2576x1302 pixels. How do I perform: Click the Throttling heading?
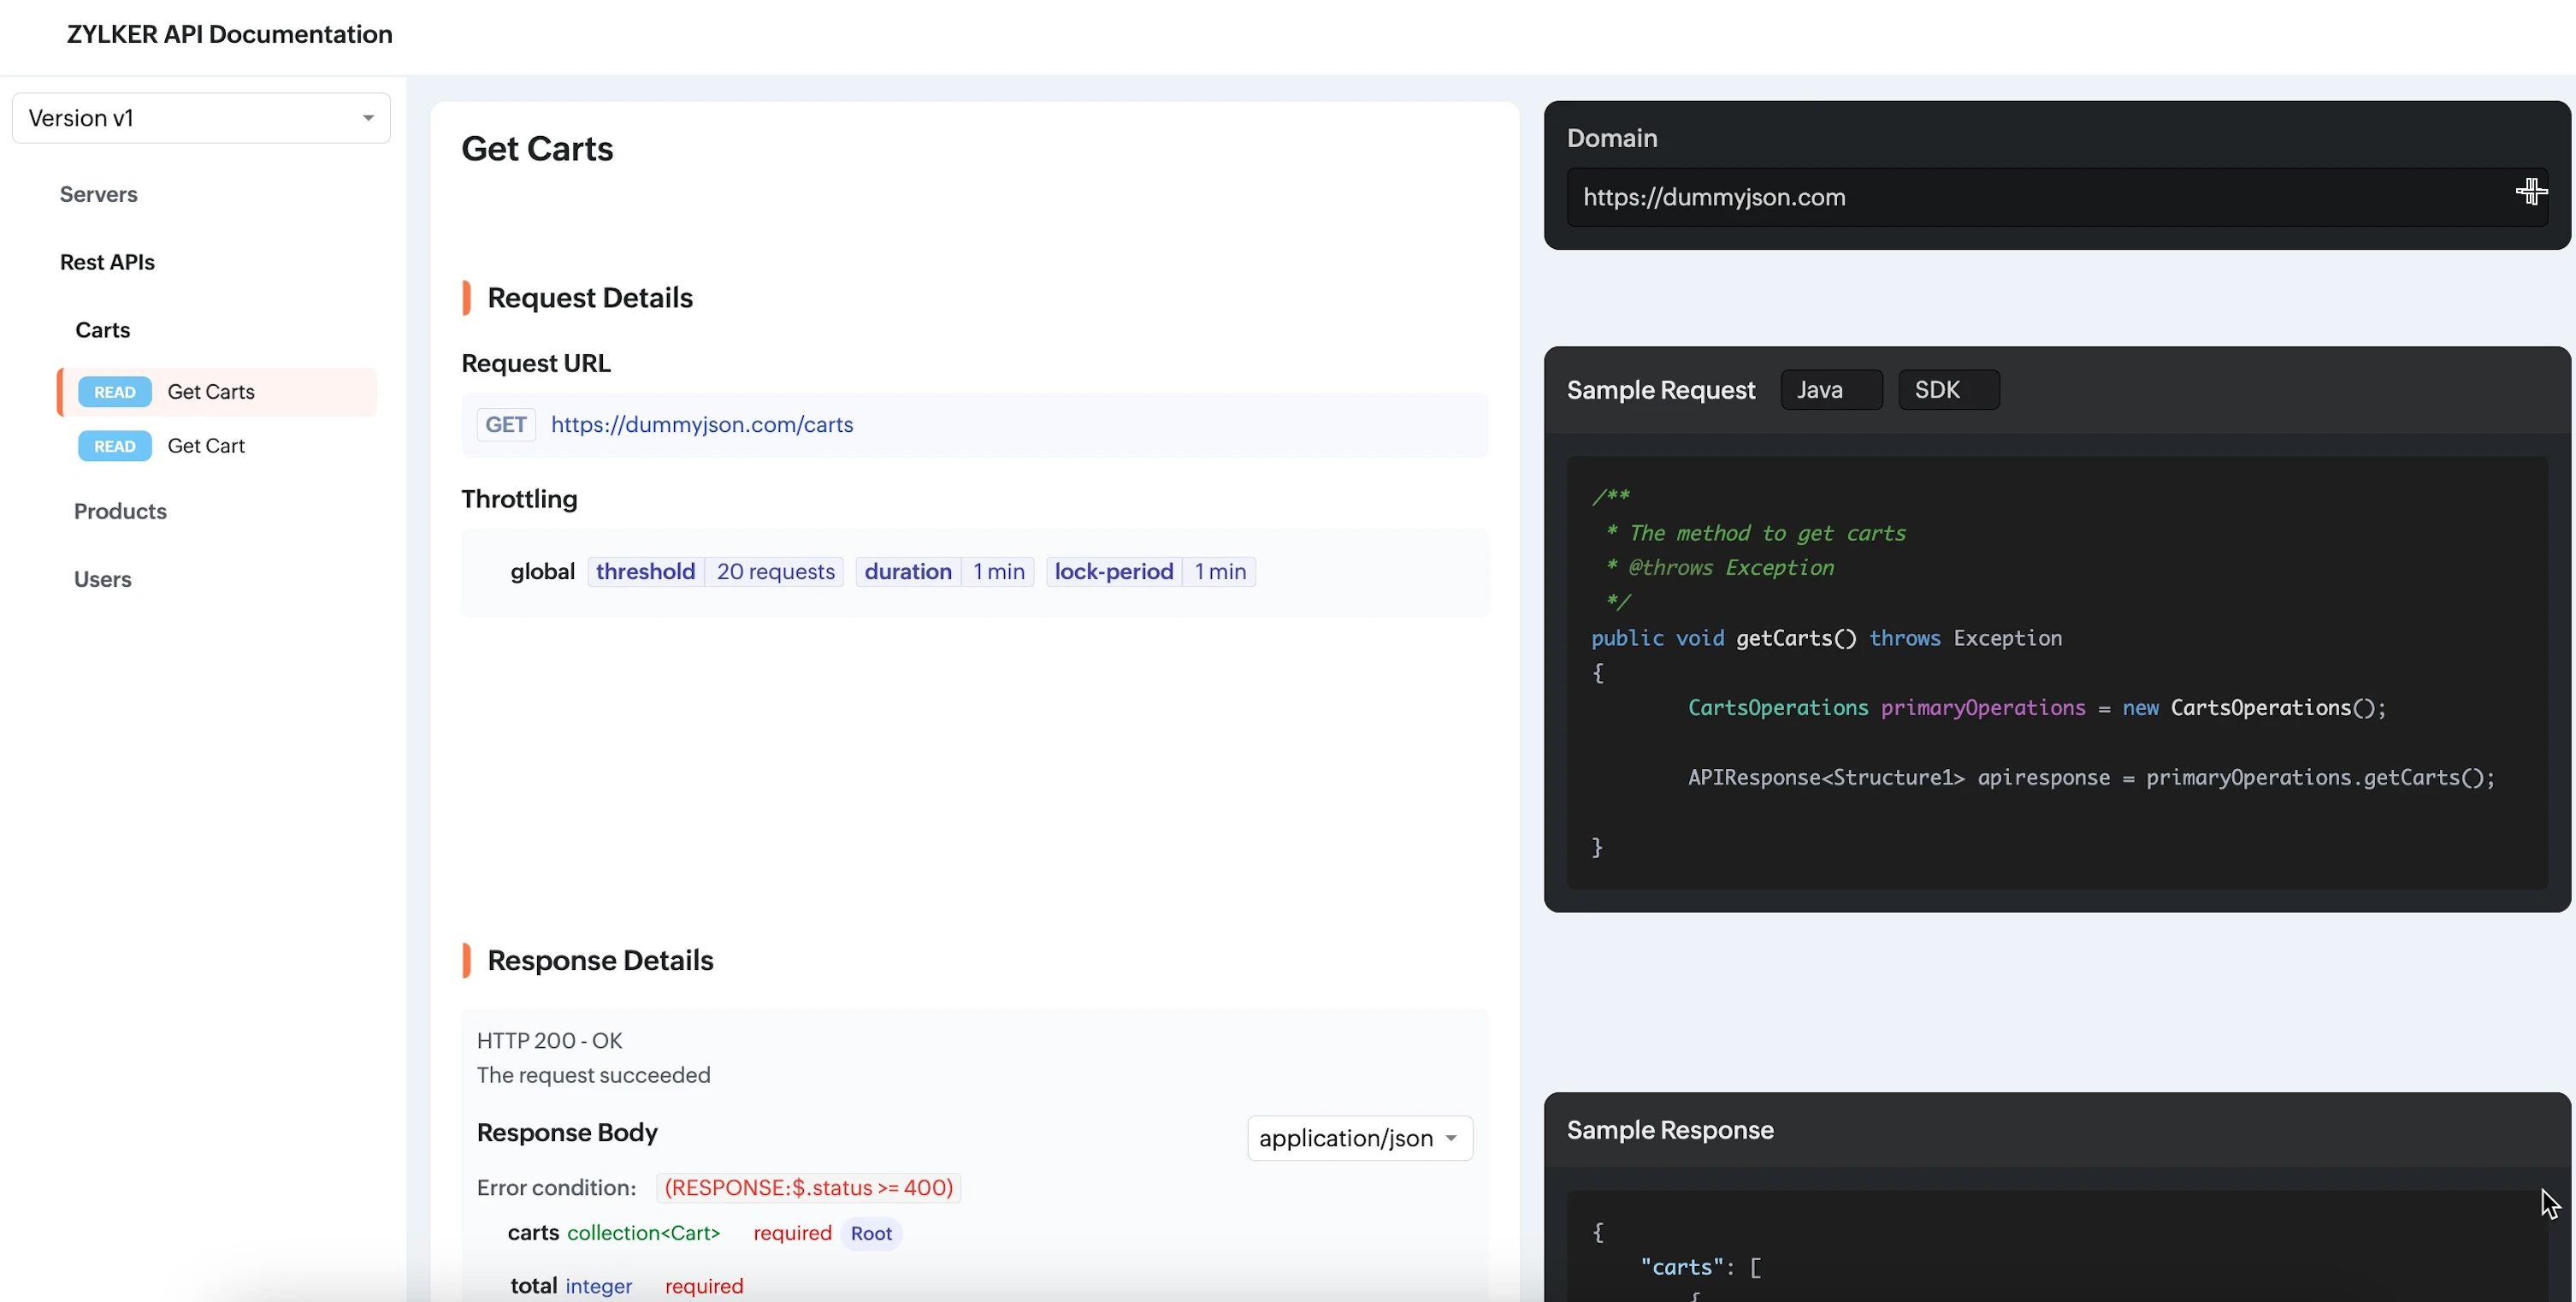pos(519,499)
